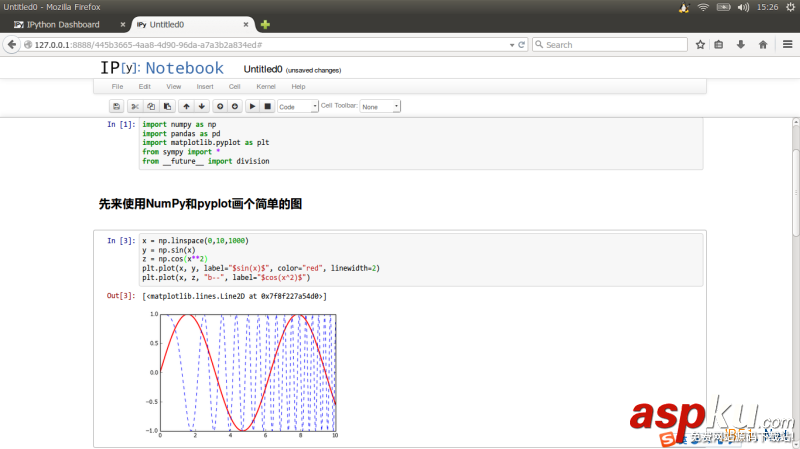Interrupt the kernel with stop button
Screen dimensions: 800x449
pyautogui.click(x=267, y=106)
